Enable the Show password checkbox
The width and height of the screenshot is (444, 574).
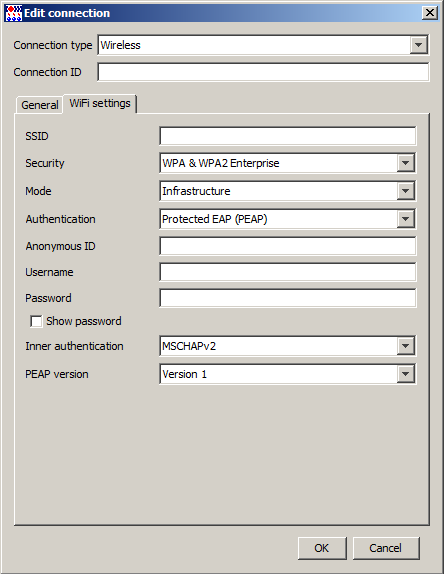coord(36,321)
